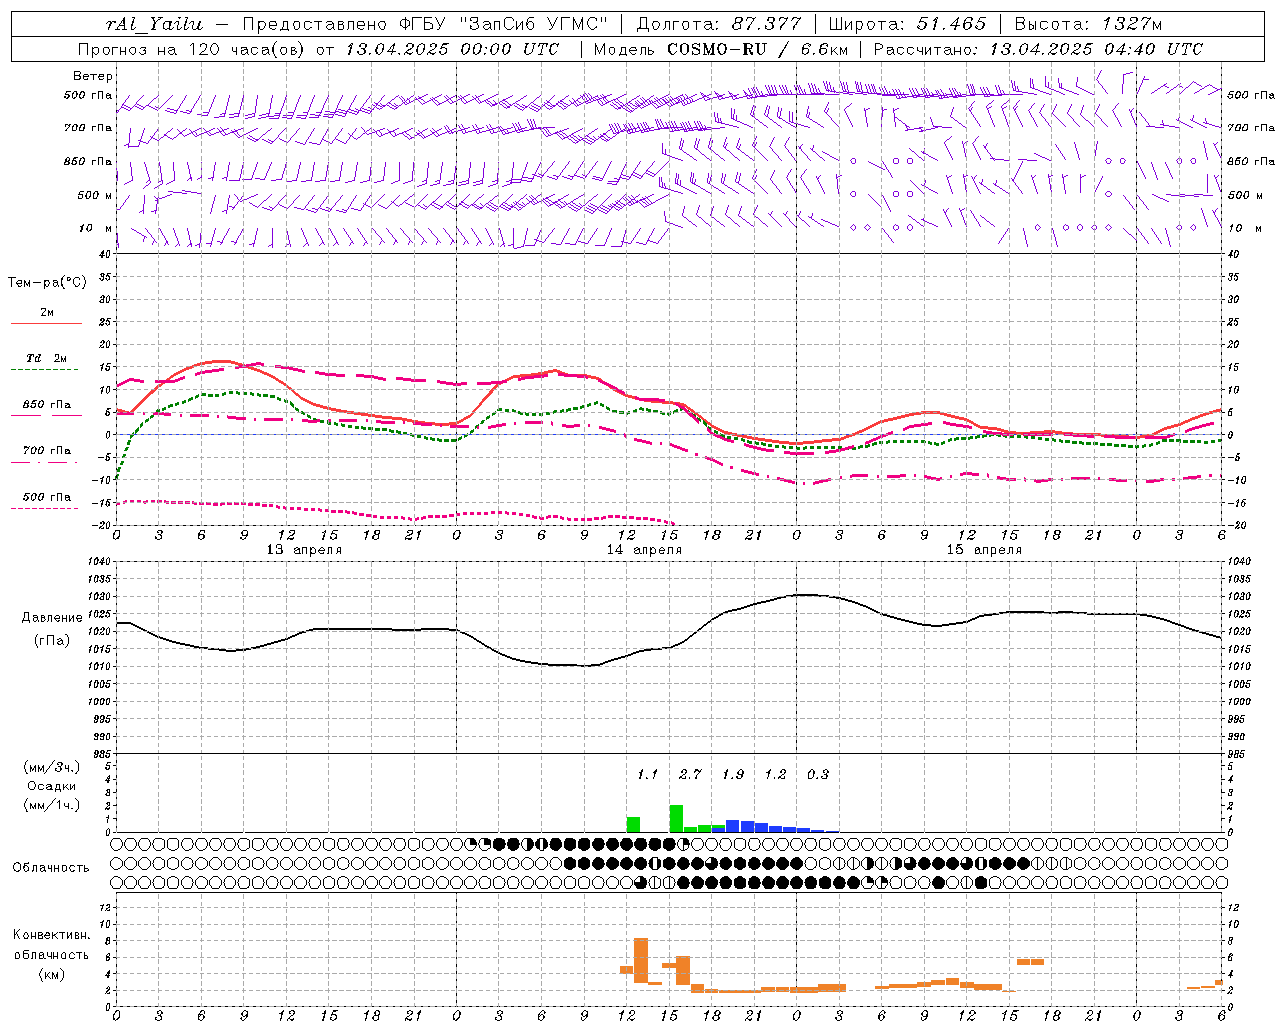
Task: Click the tallest orange convective cloud bar
Action: [x=641, y=960]
